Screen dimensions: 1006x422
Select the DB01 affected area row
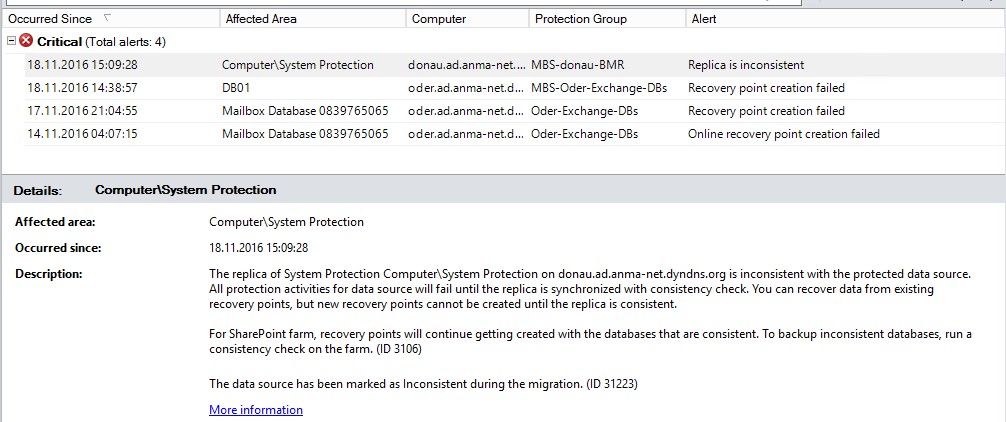pos(236,88)
